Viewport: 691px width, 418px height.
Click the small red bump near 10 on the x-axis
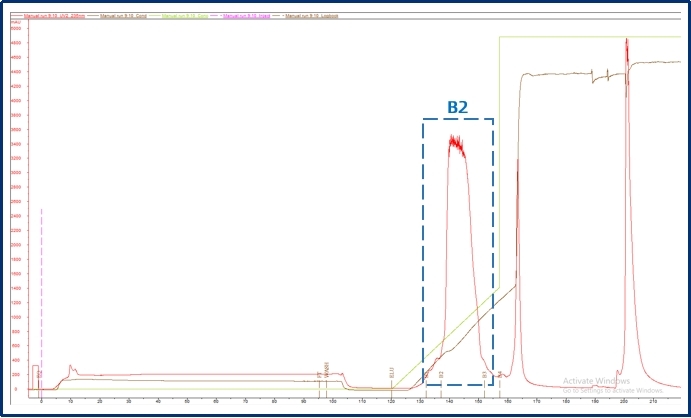coord(70,368)
